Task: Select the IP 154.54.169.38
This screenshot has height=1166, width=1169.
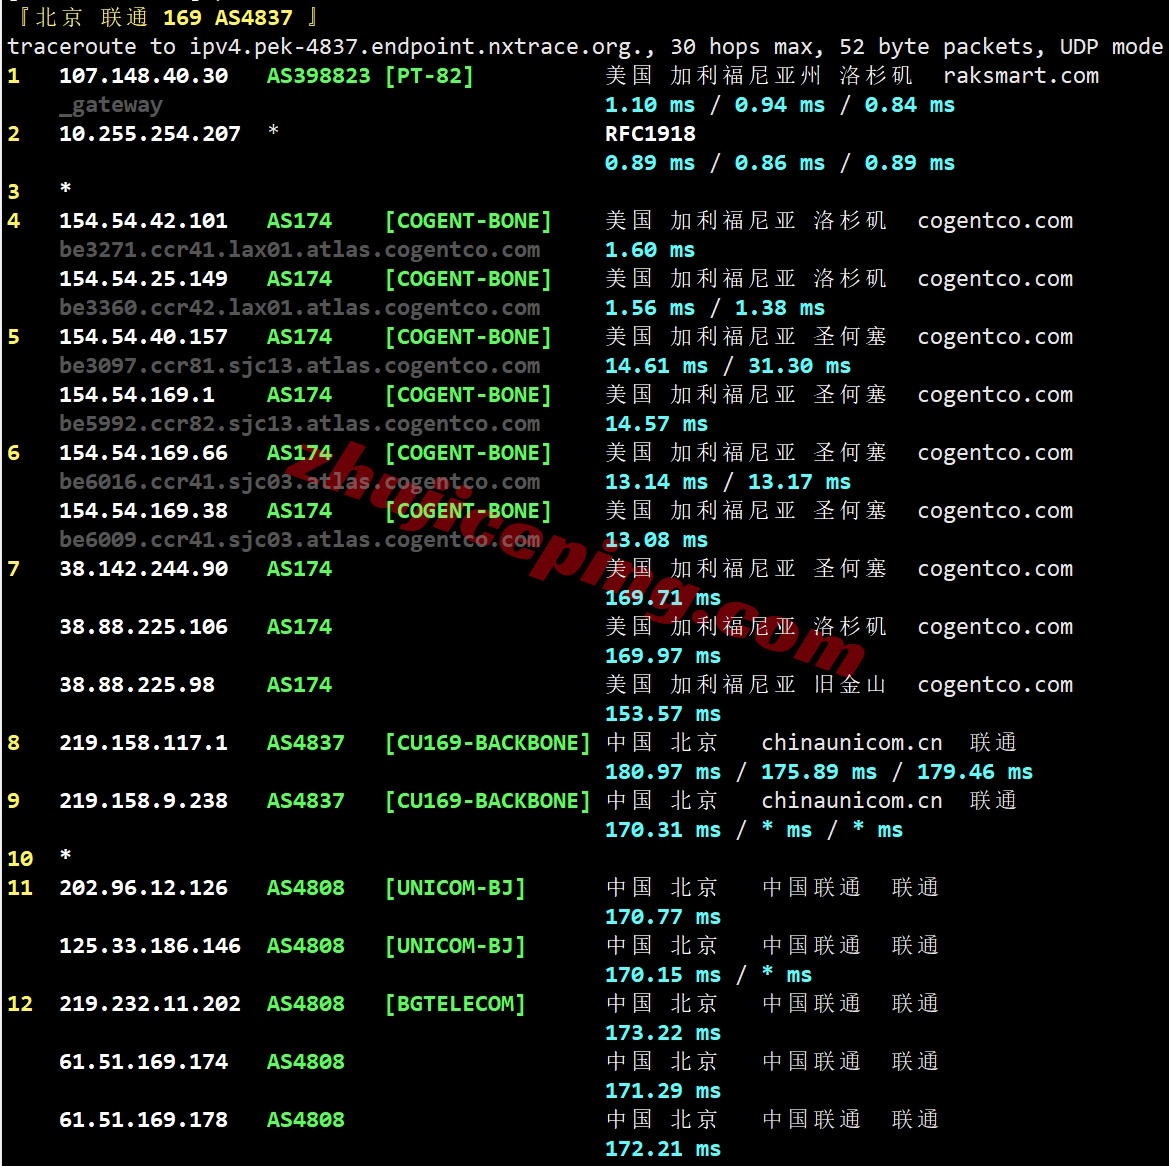Action: coord(143,511)
